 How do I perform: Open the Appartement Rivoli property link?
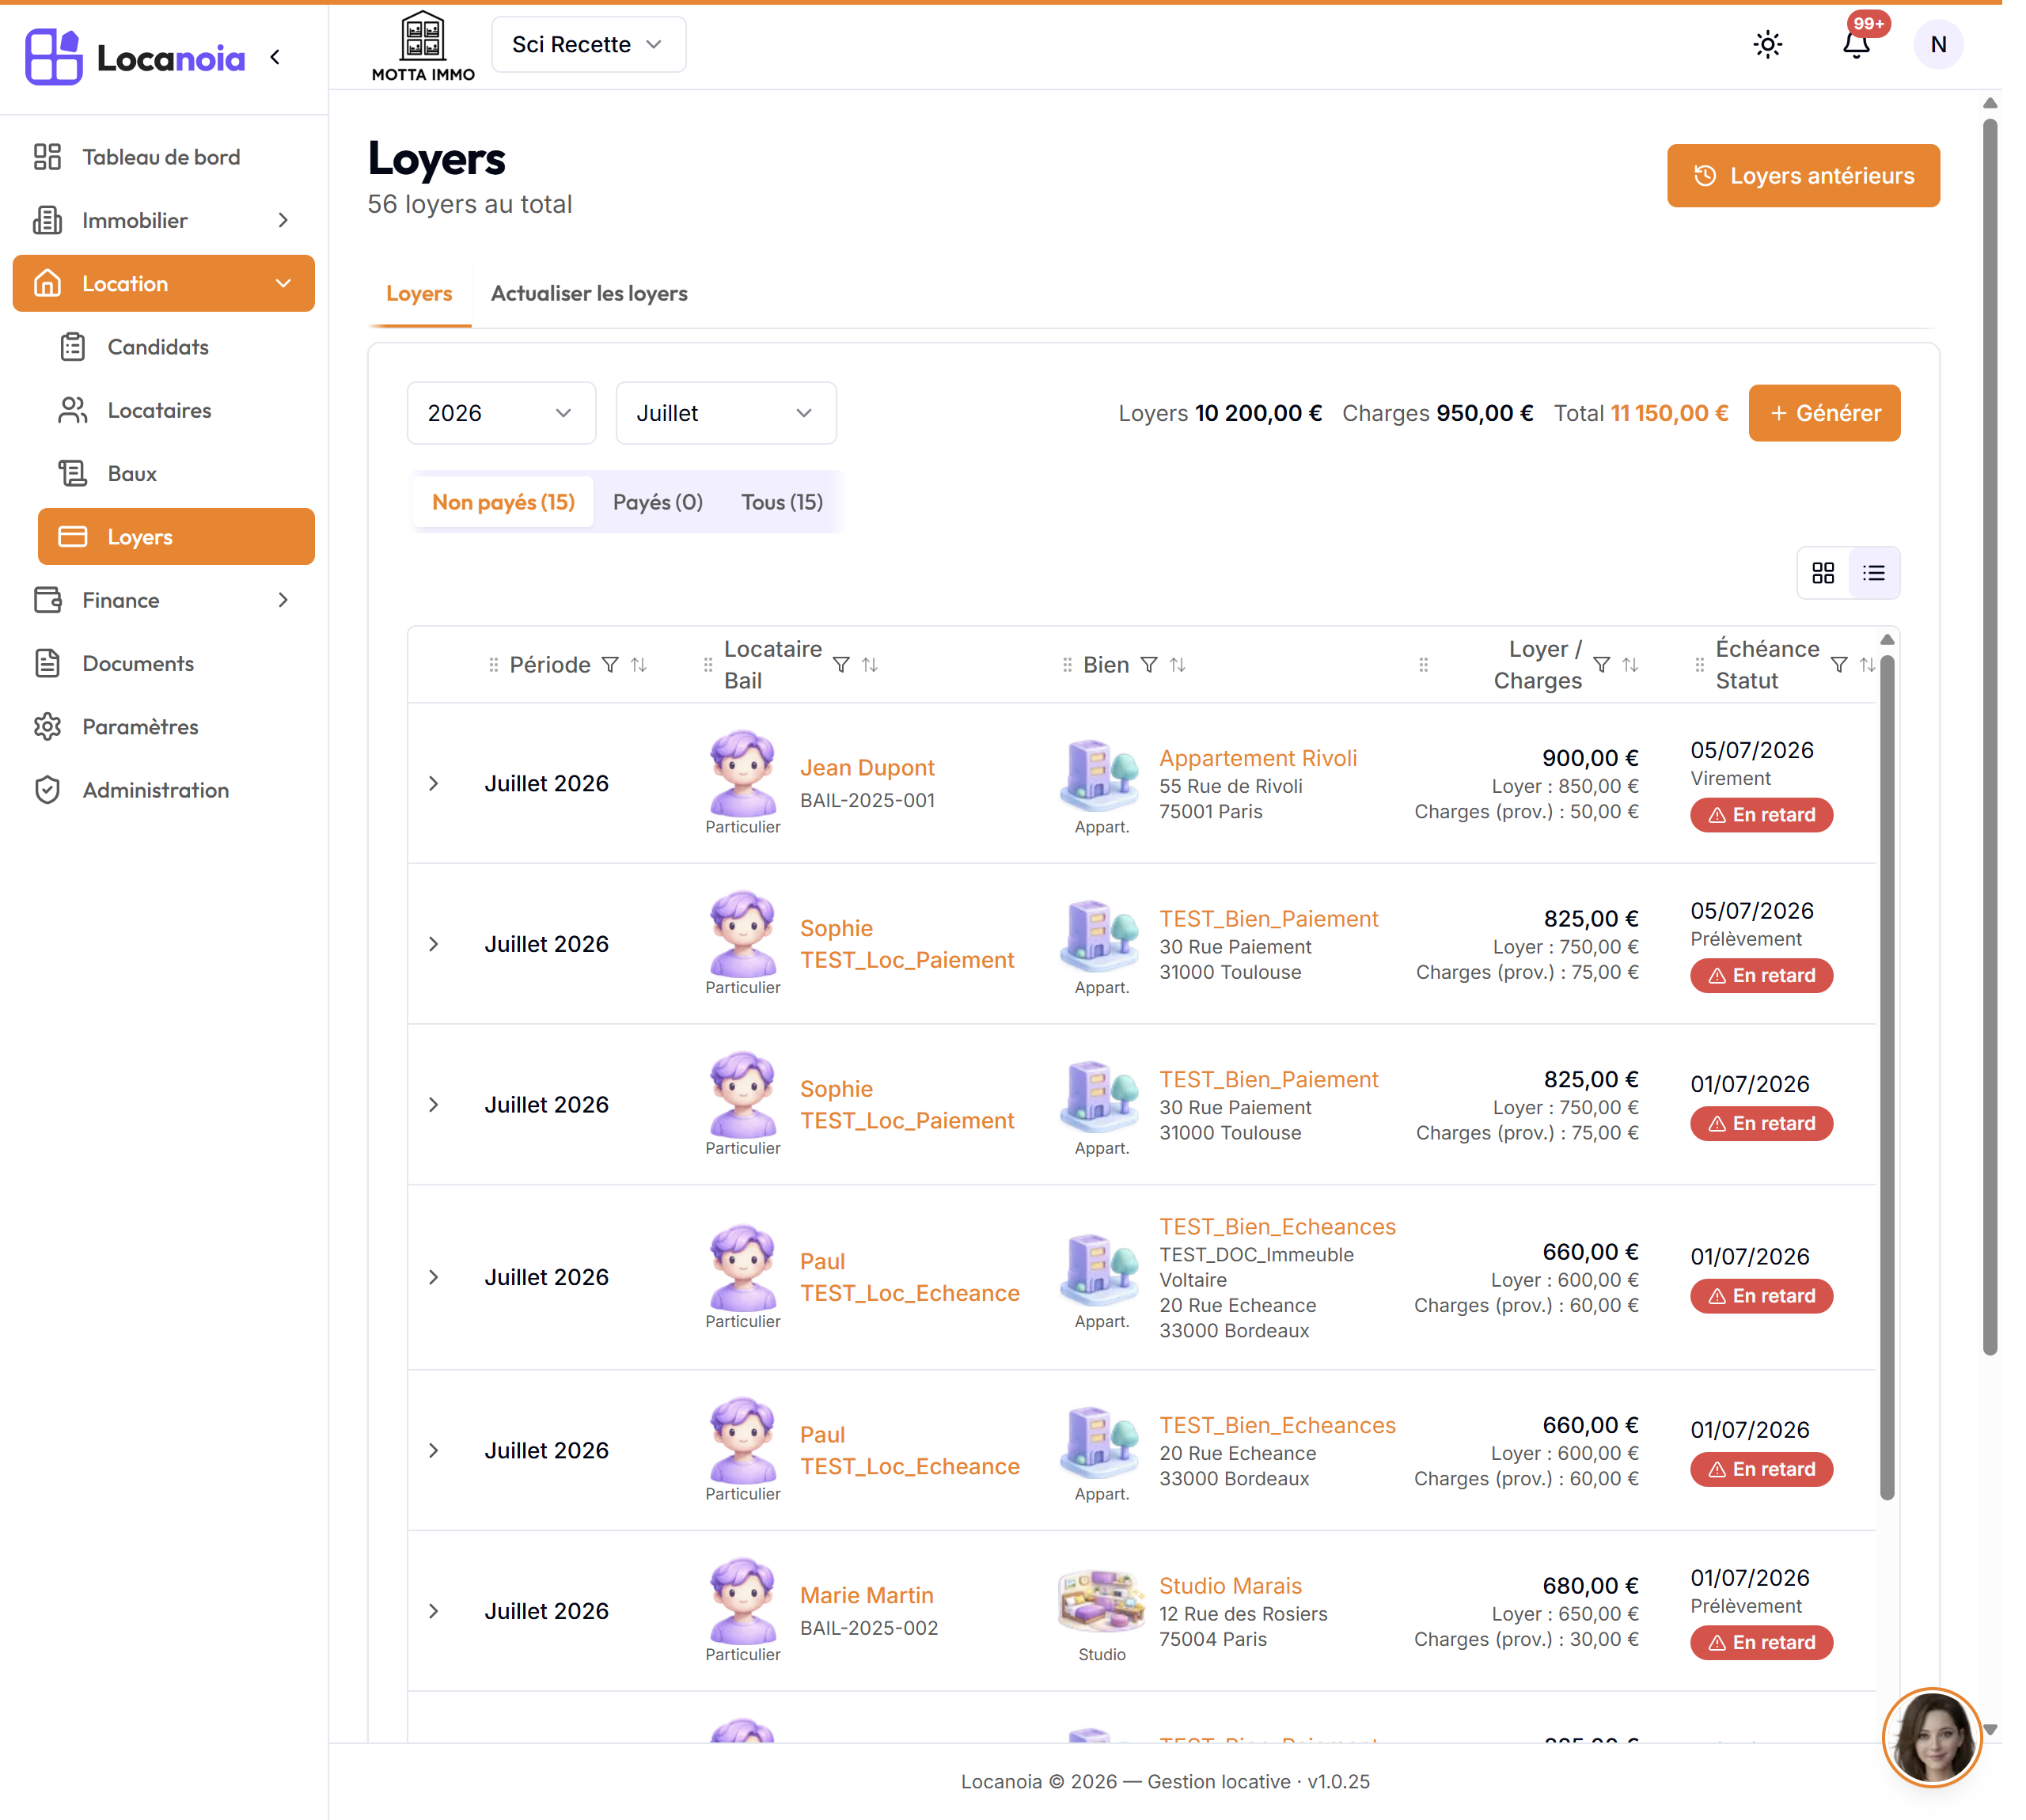coord(1258,758)
